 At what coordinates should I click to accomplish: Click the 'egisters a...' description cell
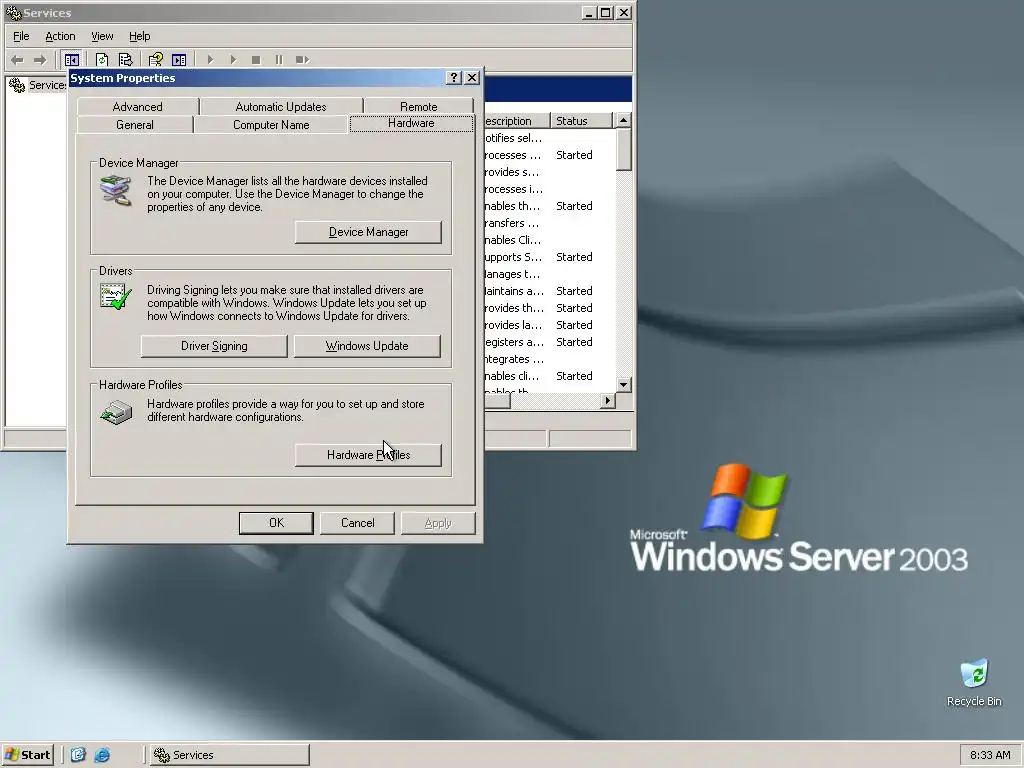click(x=514, y=342)
